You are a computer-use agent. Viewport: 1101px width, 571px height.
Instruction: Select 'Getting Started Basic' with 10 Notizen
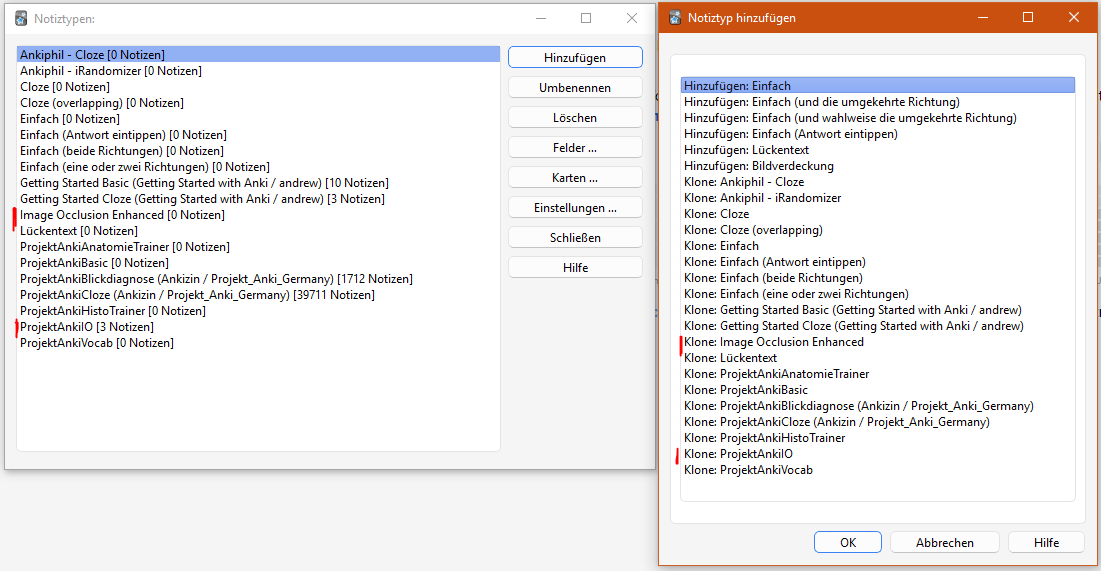click(x=258, y=183)
